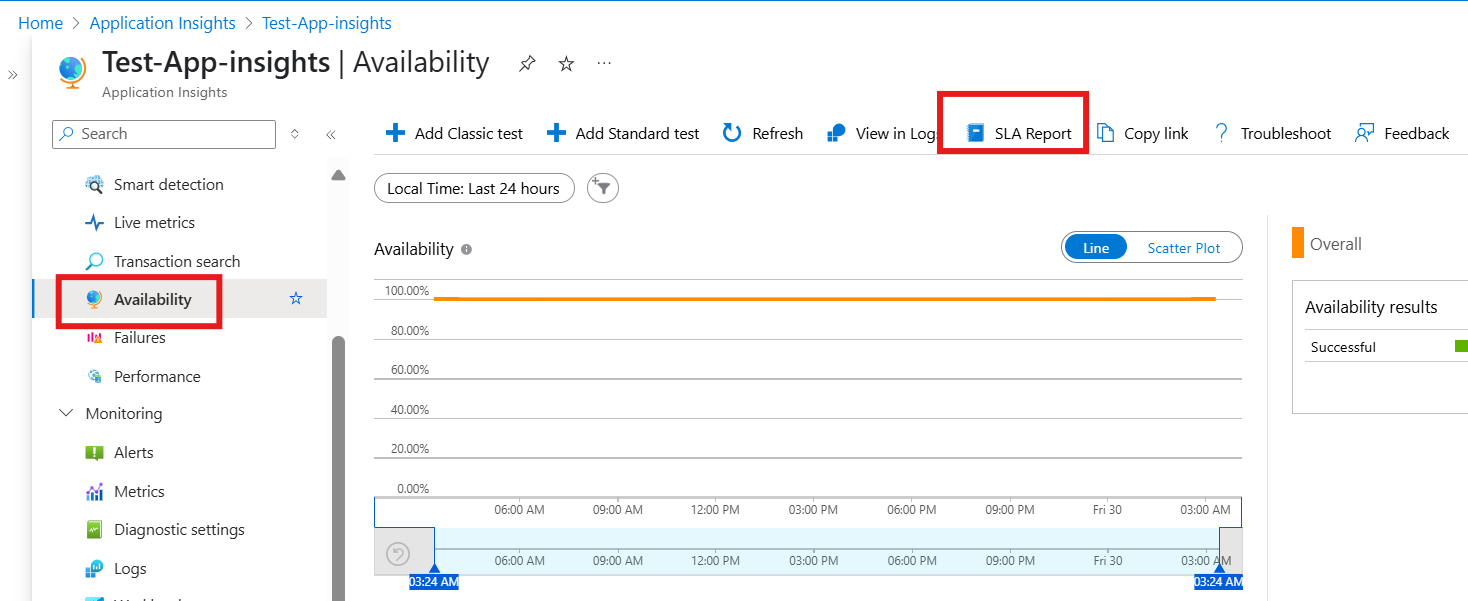Go to Home breadcrumb

[40, 23]
